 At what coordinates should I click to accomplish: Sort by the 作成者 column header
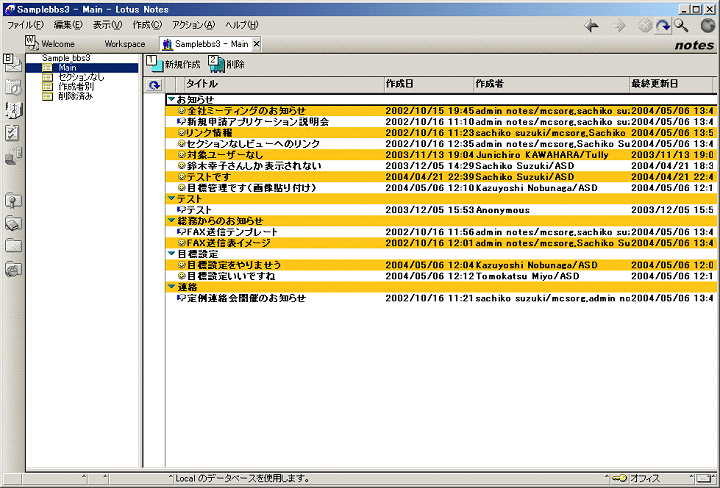[x=551, y=84]
